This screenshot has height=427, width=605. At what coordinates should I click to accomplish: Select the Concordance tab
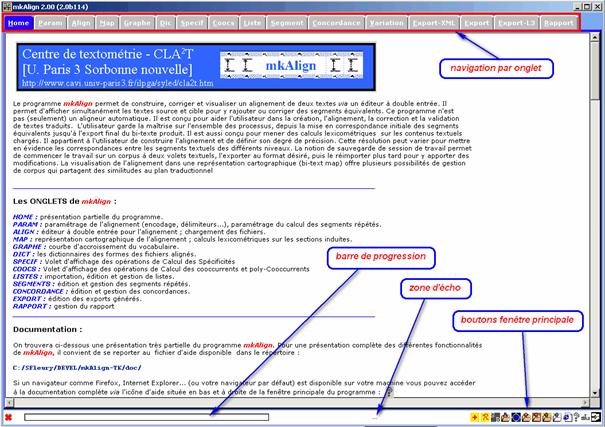tap(336, 23)
